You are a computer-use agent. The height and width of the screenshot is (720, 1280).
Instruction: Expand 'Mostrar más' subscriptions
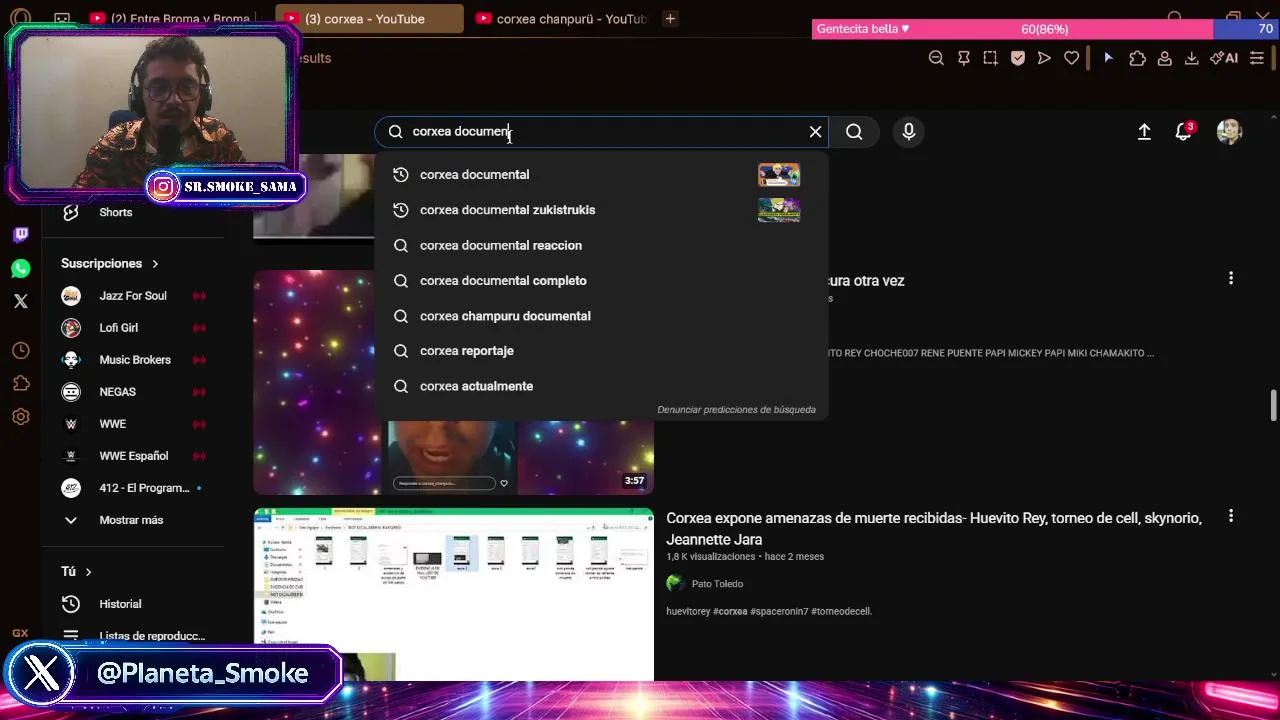coord(132,520)
